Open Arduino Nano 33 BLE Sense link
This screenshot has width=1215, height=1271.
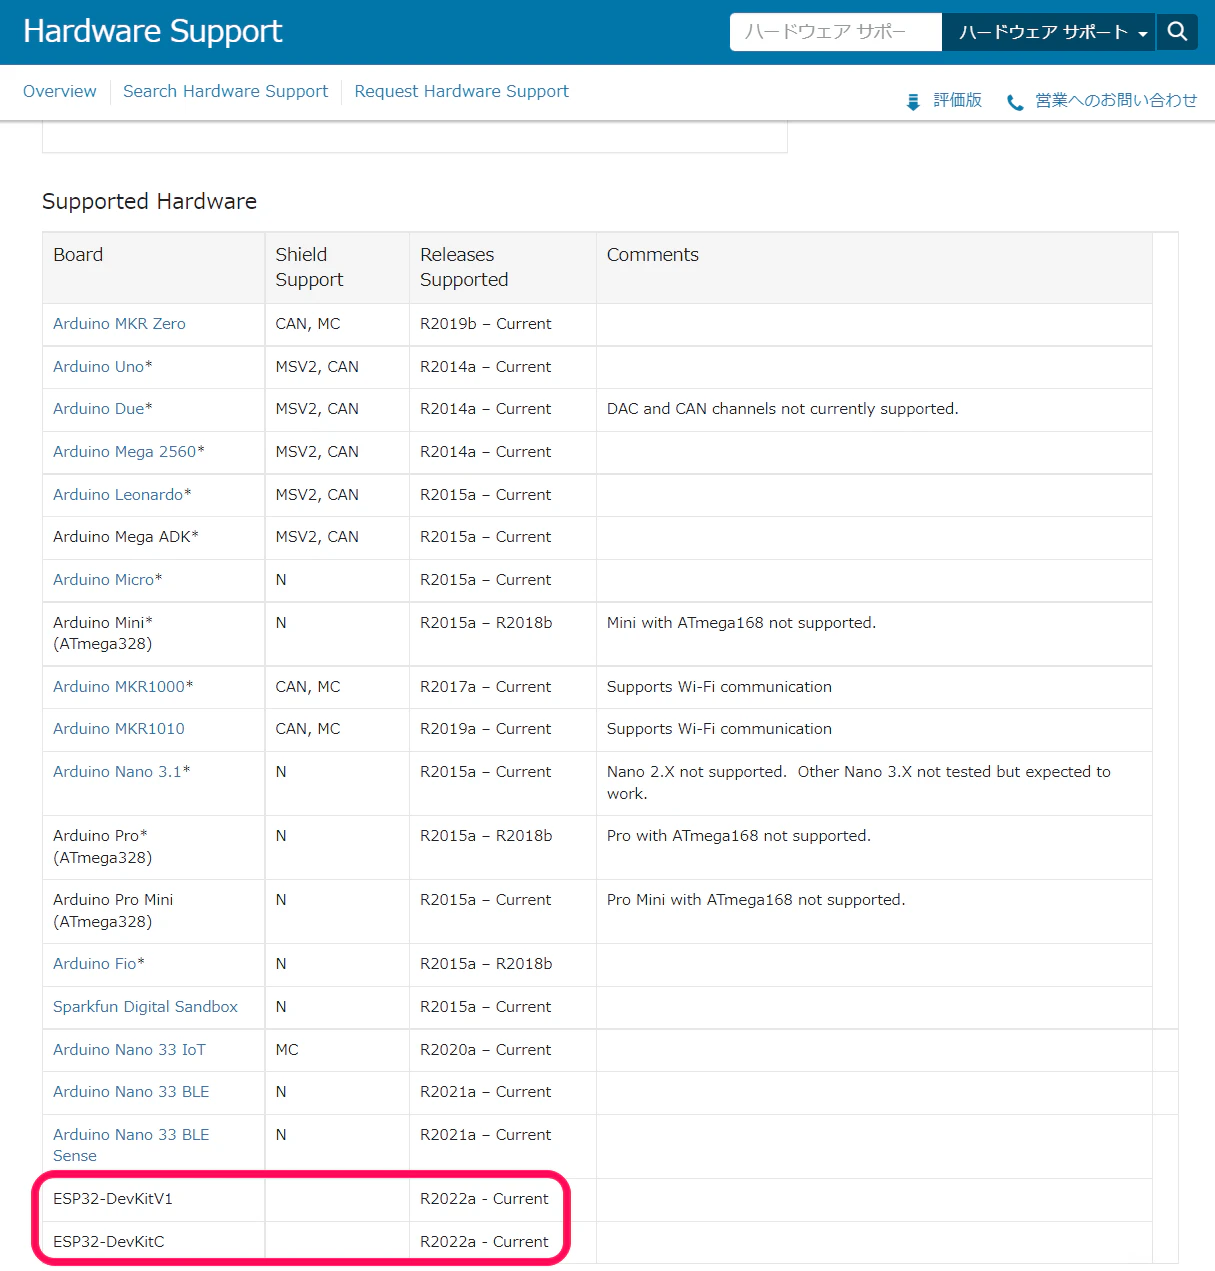coord(131,1145)
